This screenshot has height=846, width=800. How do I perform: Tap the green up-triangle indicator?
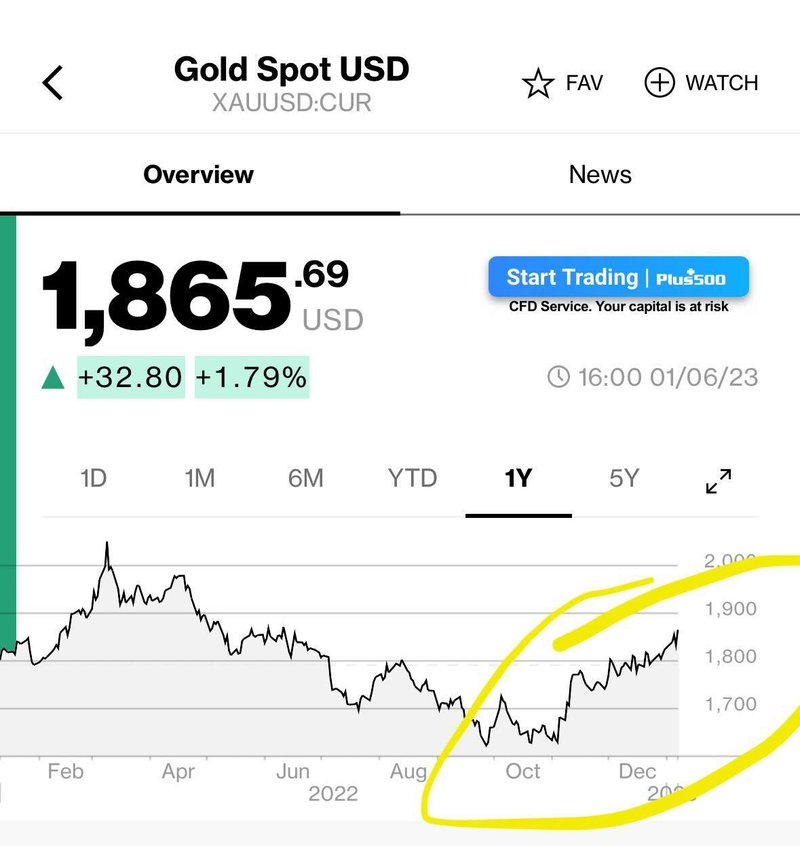point(53,377)
